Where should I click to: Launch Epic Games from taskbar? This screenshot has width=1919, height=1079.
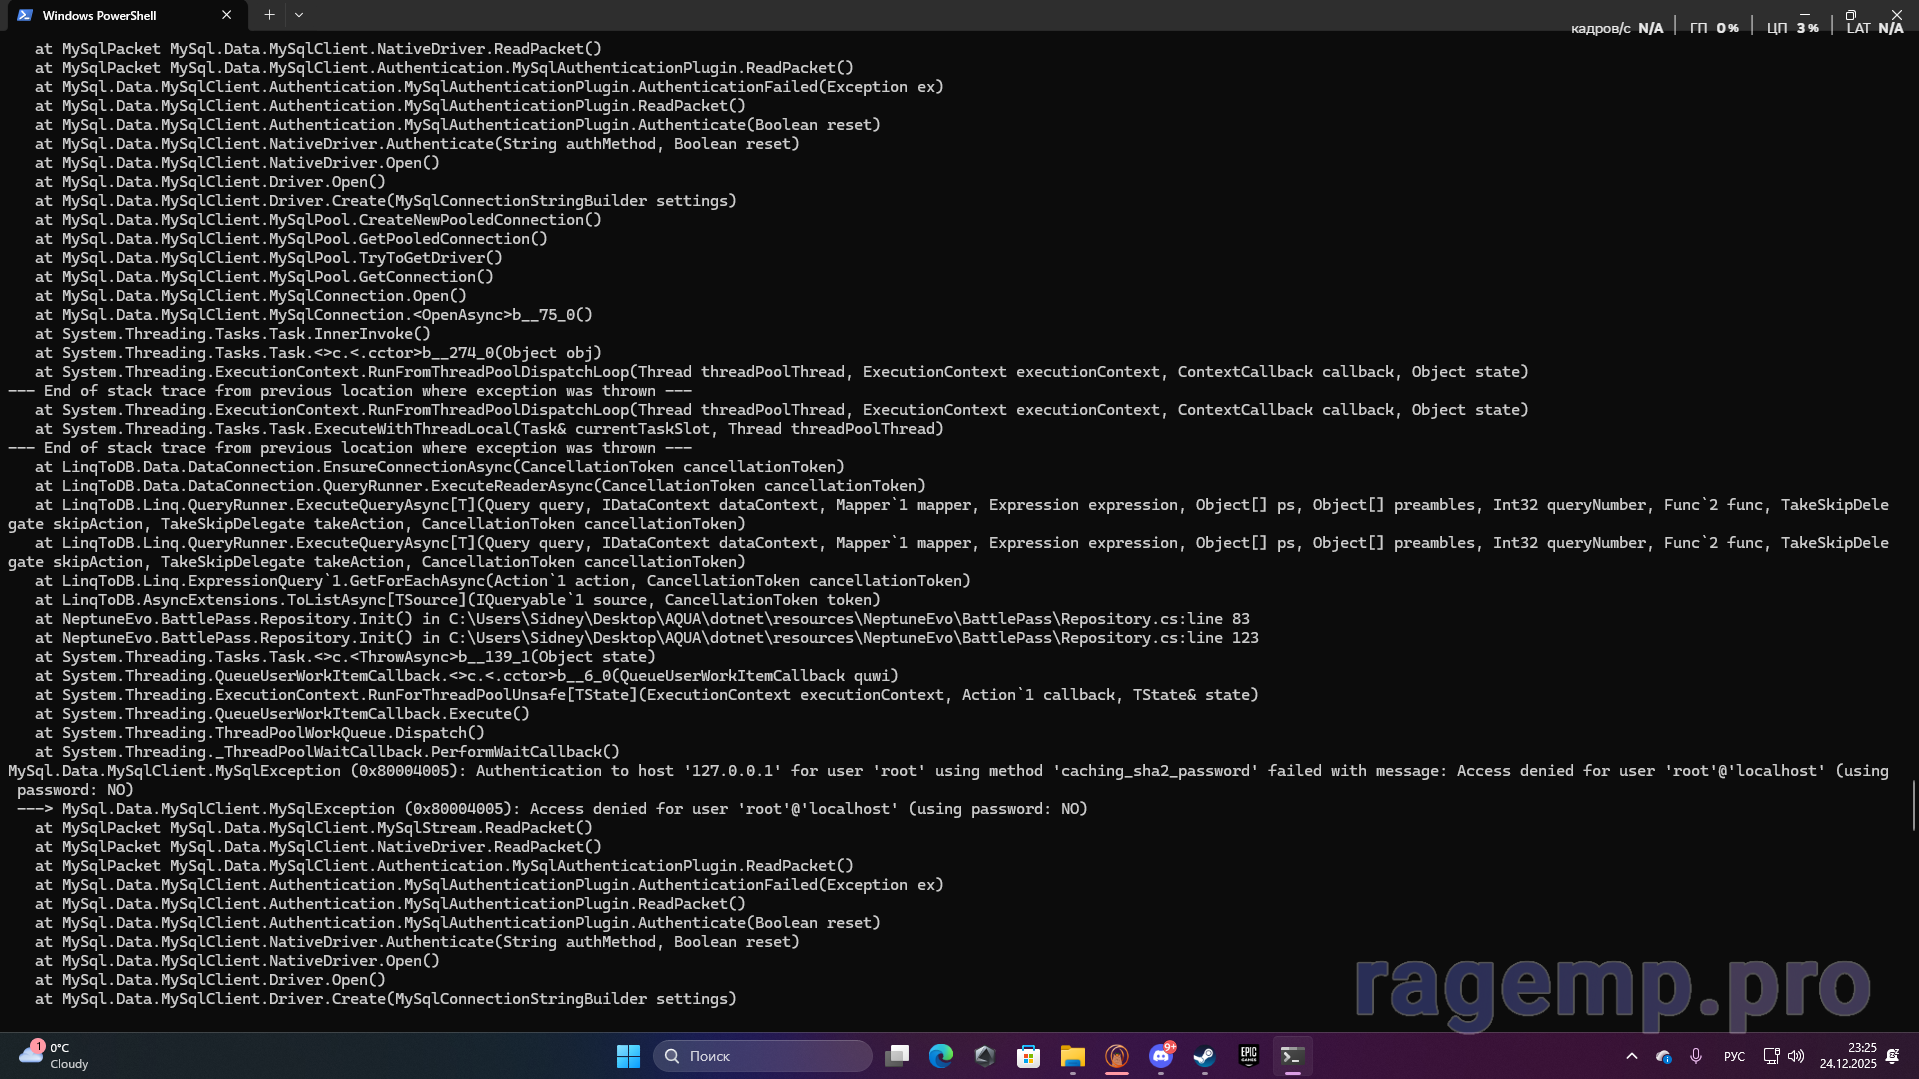click(1249, 1056)
